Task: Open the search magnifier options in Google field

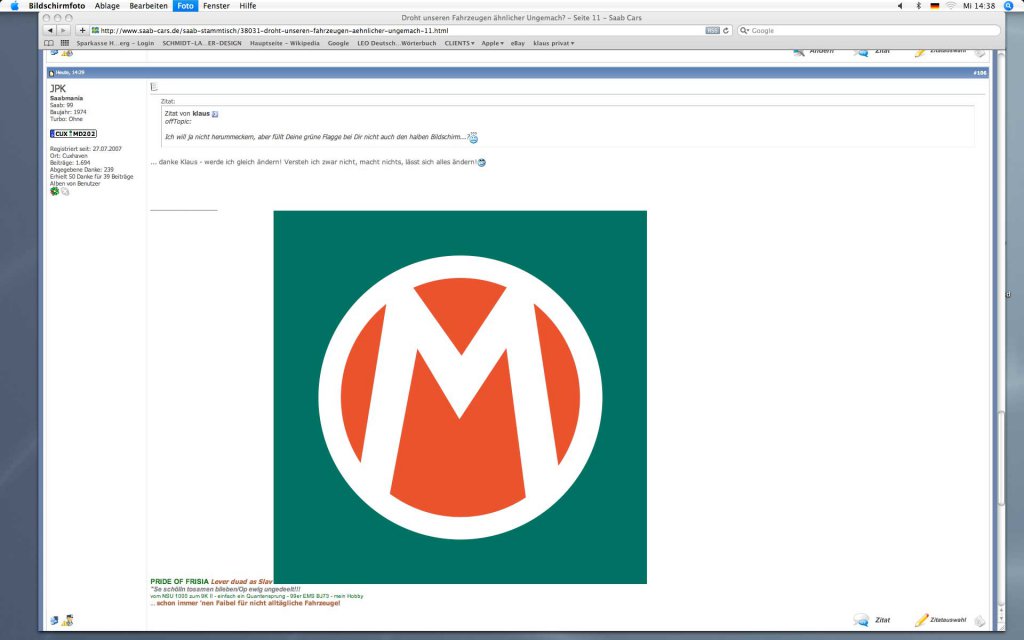Action: [744, 31]
